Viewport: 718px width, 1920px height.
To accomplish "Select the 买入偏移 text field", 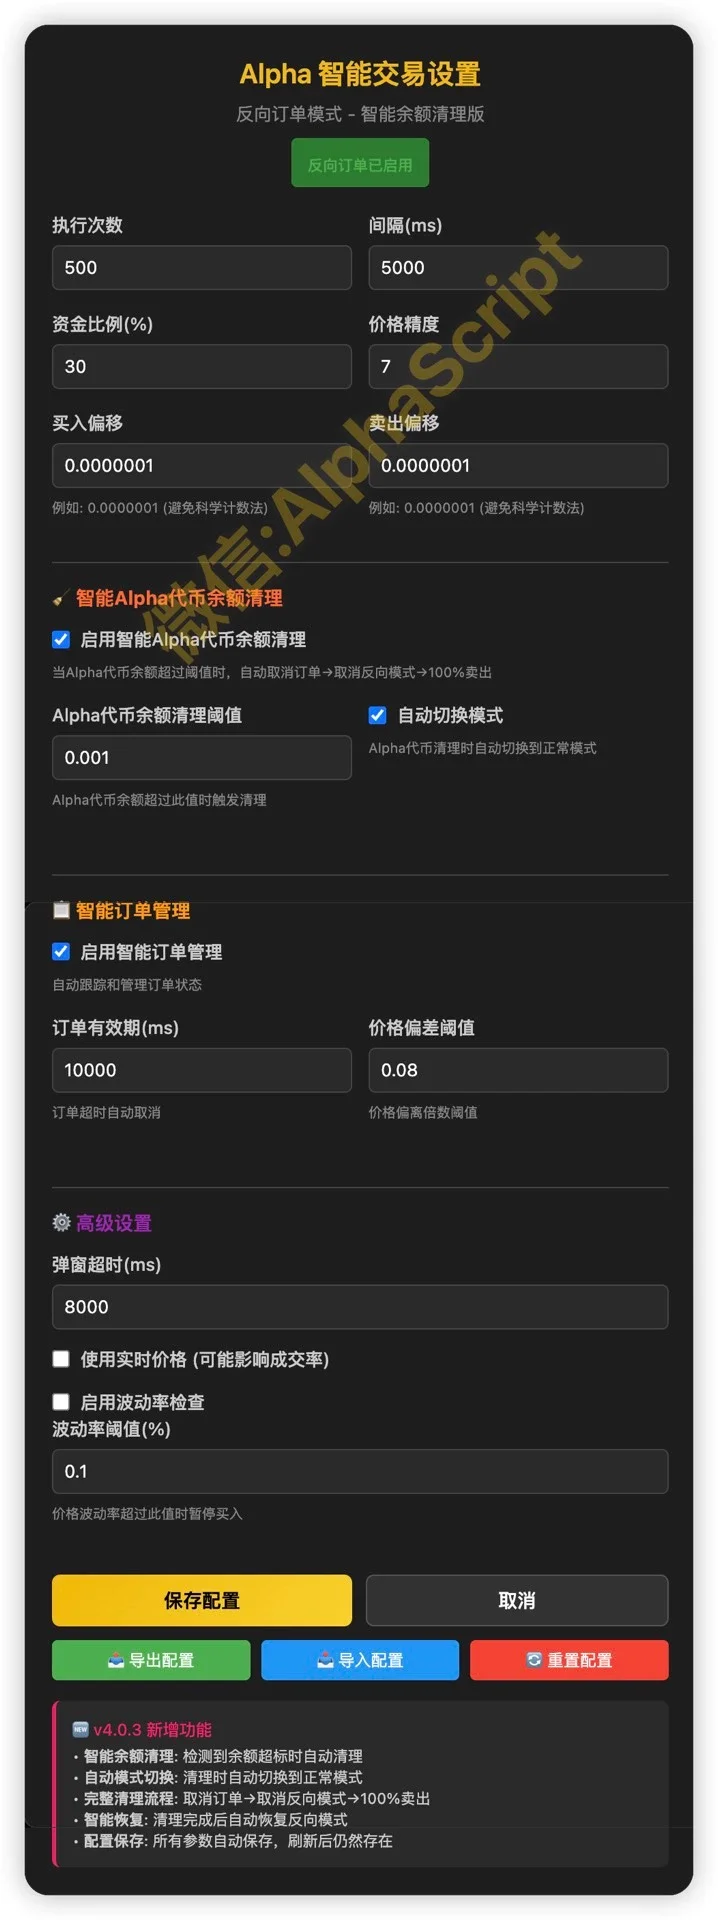I will click(201, 466).
